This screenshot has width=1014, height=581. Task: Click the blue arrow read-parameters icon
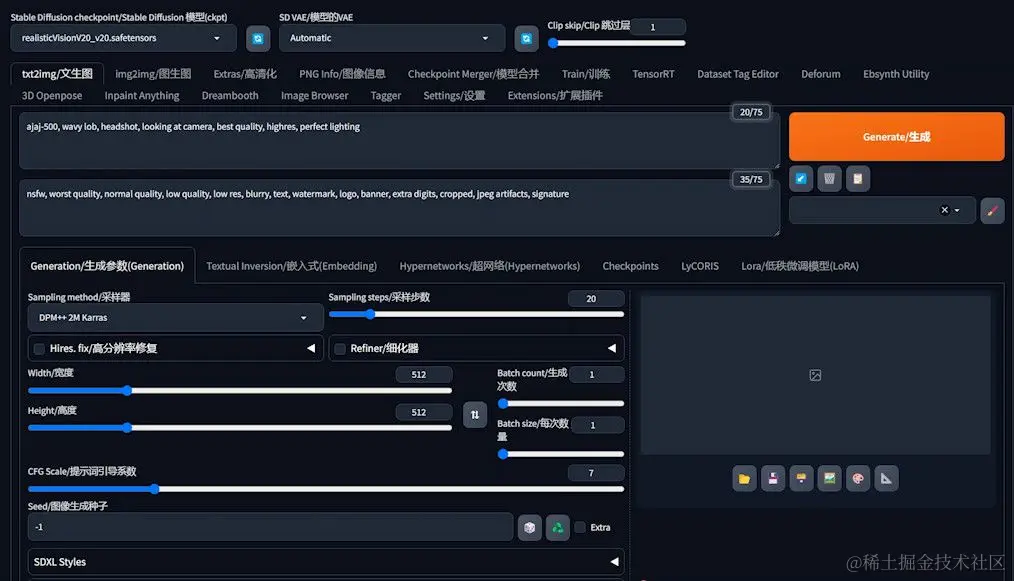(x=801, y=179)
